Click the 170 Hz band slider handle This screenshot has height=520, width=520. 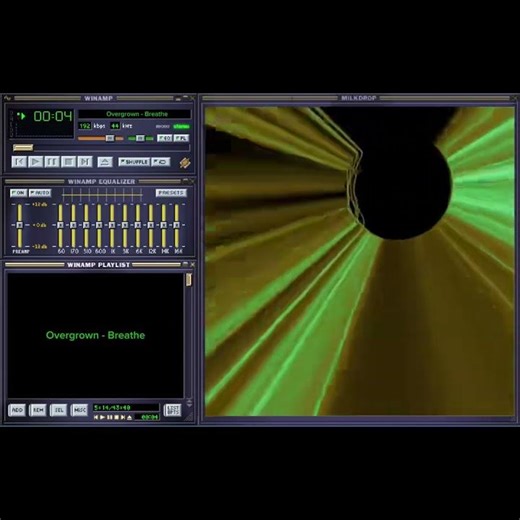coord(73,225)
